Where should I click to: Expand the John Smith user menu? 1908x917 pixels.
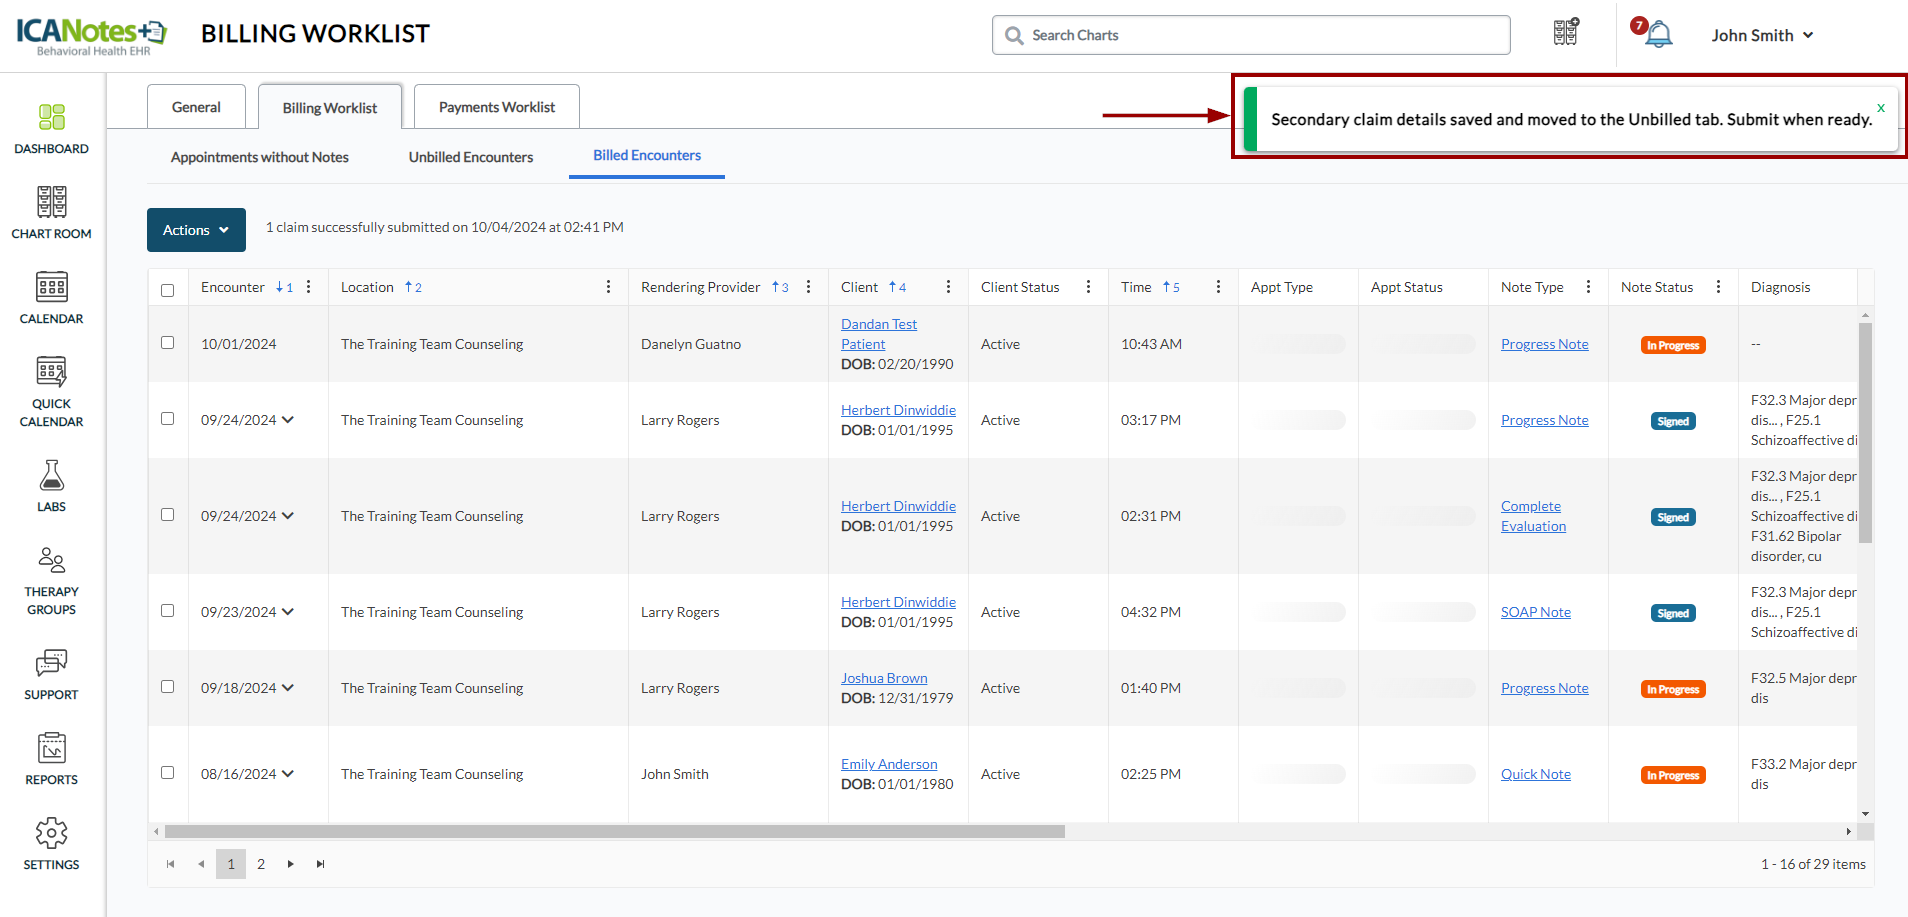[x=1762, y=35]
